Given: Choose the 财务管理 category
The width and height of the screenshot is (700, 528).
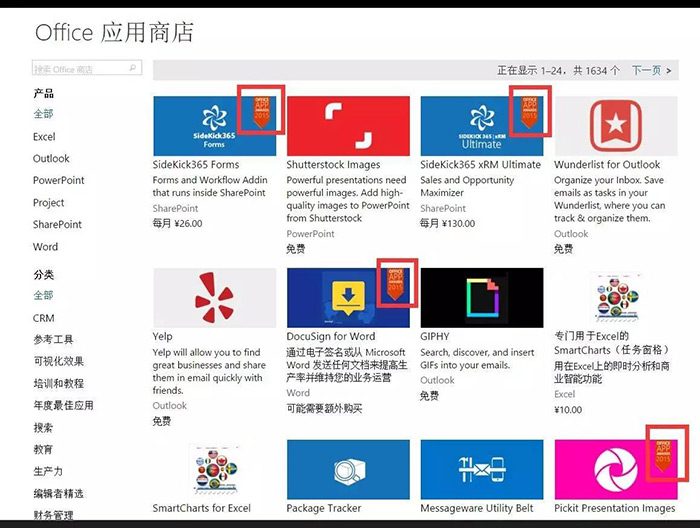Looking at the screenshot, I should click(53, 515).
